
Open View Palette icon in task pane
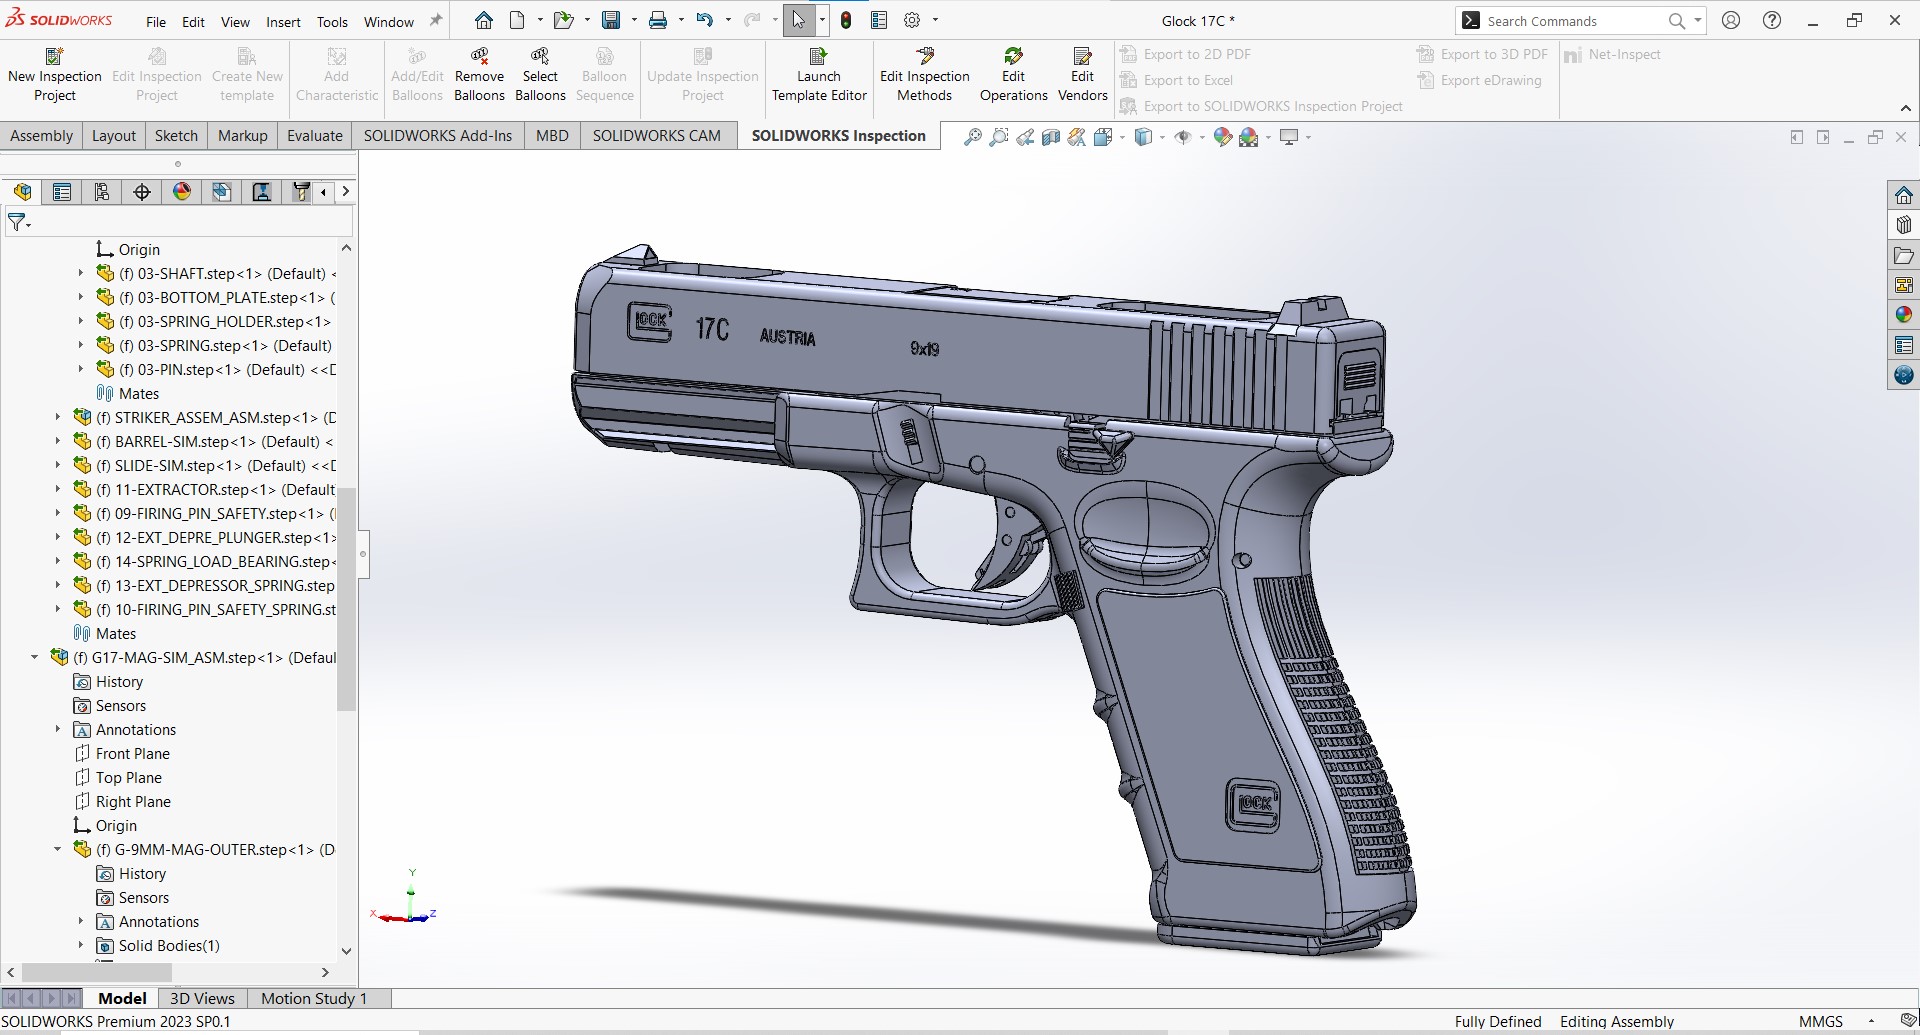tap(1904, 285)
